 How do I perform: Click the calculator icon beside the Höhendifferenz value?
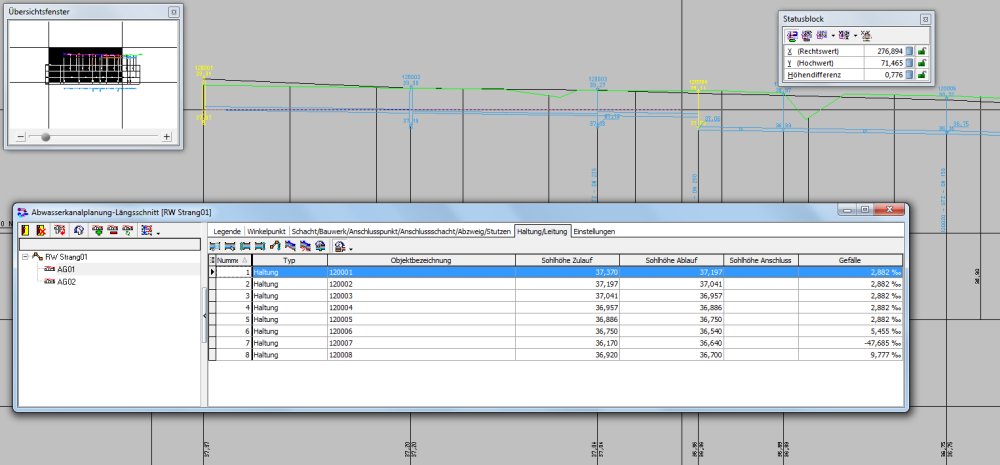[x=910, y=74]
